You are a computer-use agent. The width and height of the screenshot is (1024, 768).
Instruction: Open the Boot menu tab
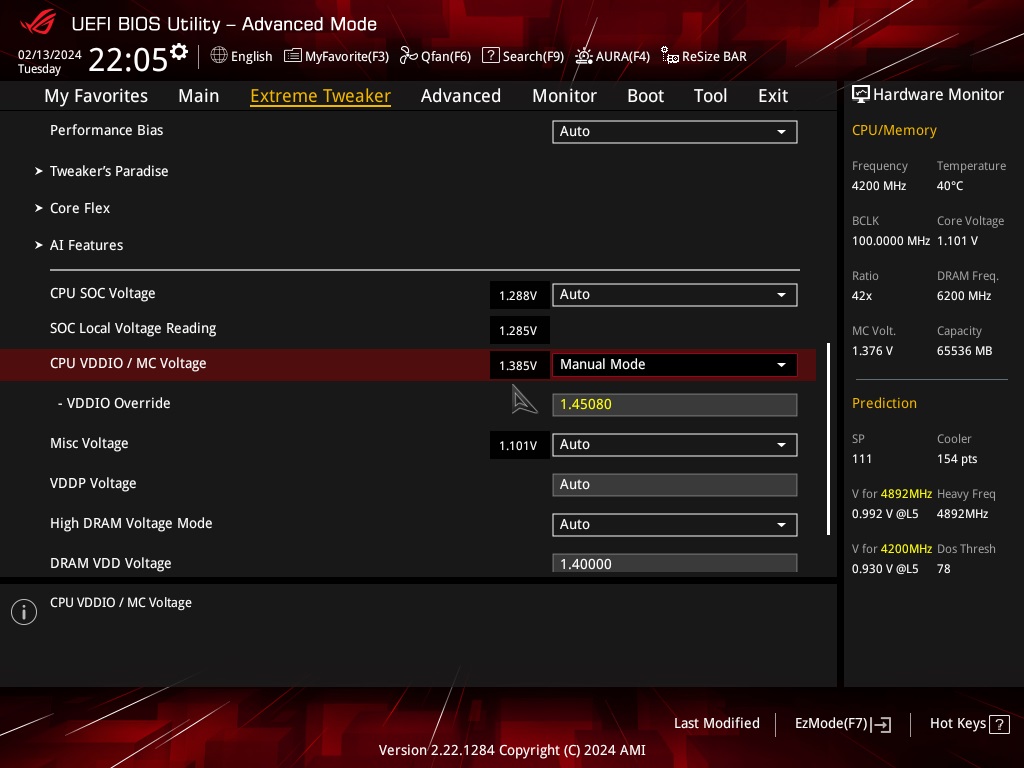click(x=645, y=95)
